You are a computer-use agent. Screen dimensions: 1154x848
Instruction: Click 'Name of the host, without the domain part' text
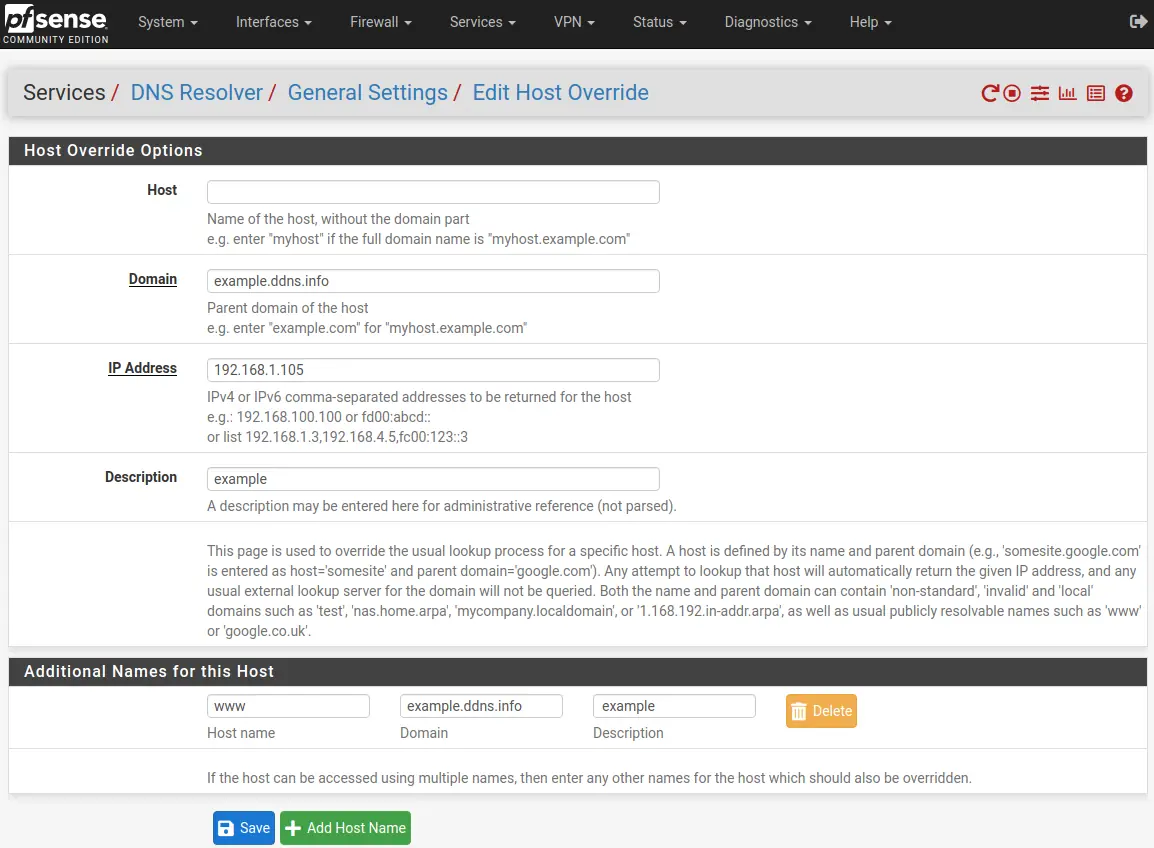[x=338, y=219]
